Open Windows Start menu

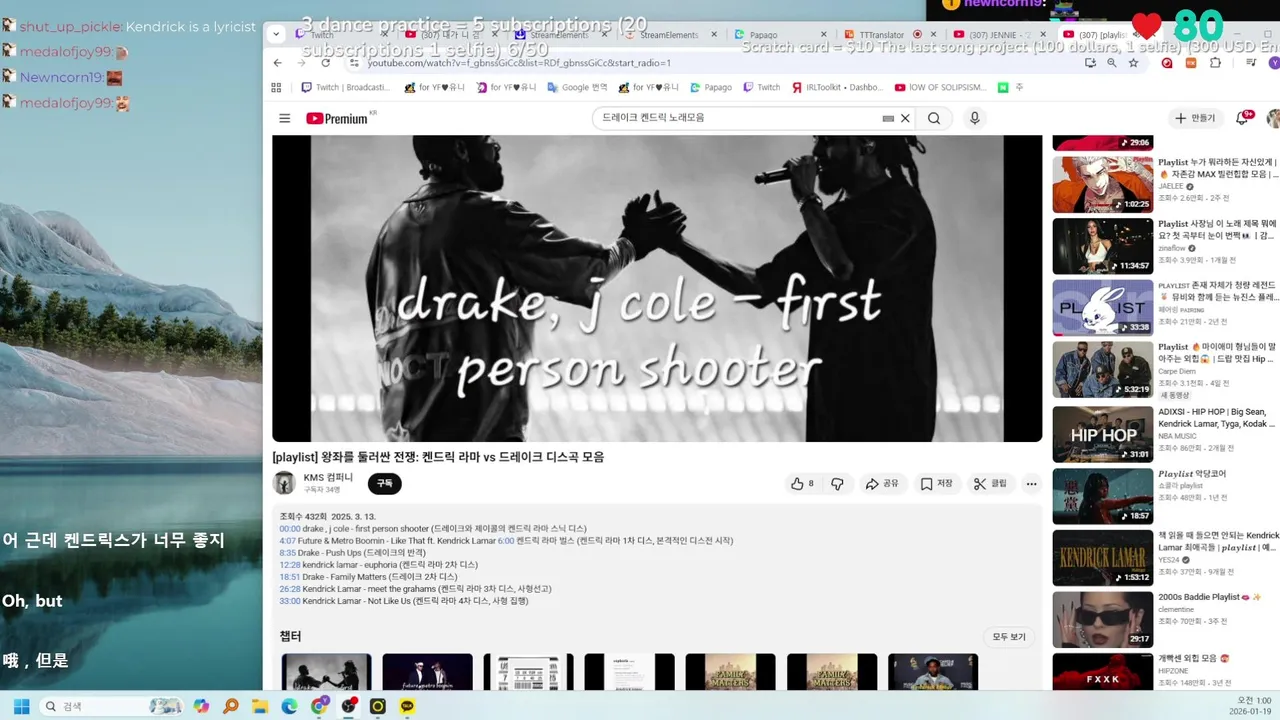pos(21,706)
